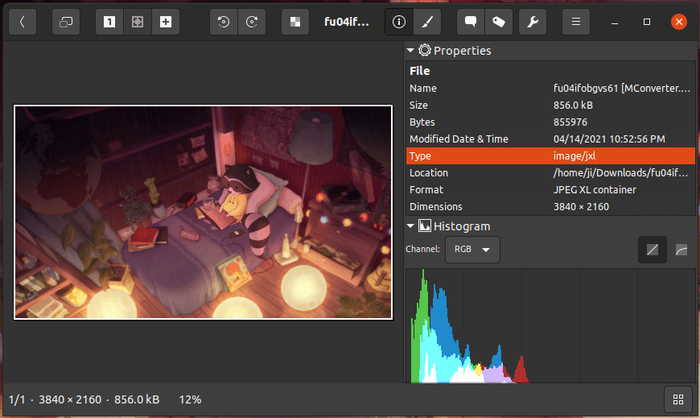Select the Name property row
This screenshot has width=700, height=418.
click(550, 88)
